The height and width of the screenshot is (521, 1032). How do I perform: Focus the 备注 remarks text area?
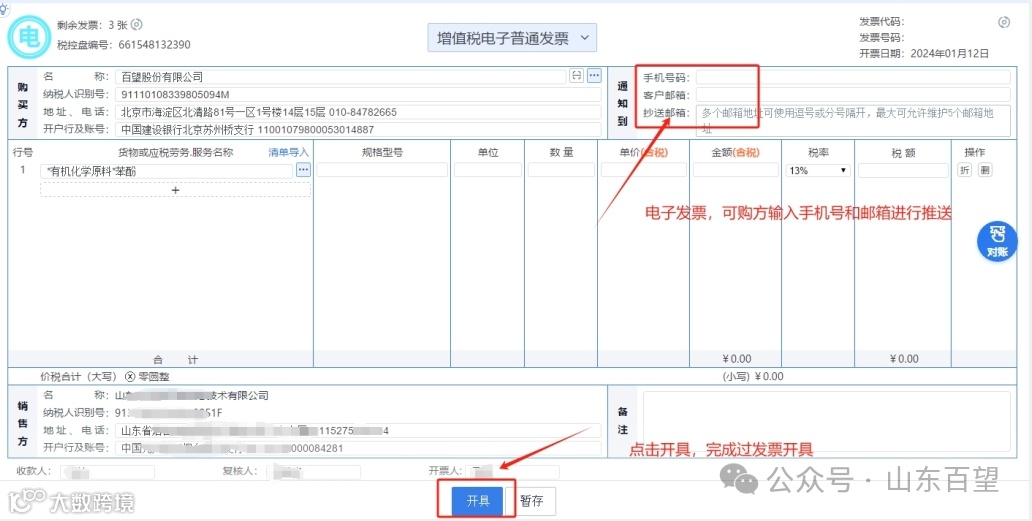[827, 422]
